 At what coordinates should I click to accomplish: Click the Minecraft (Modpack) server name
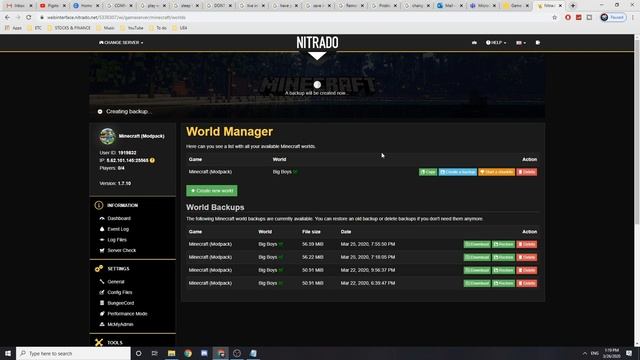coord(141,136)
